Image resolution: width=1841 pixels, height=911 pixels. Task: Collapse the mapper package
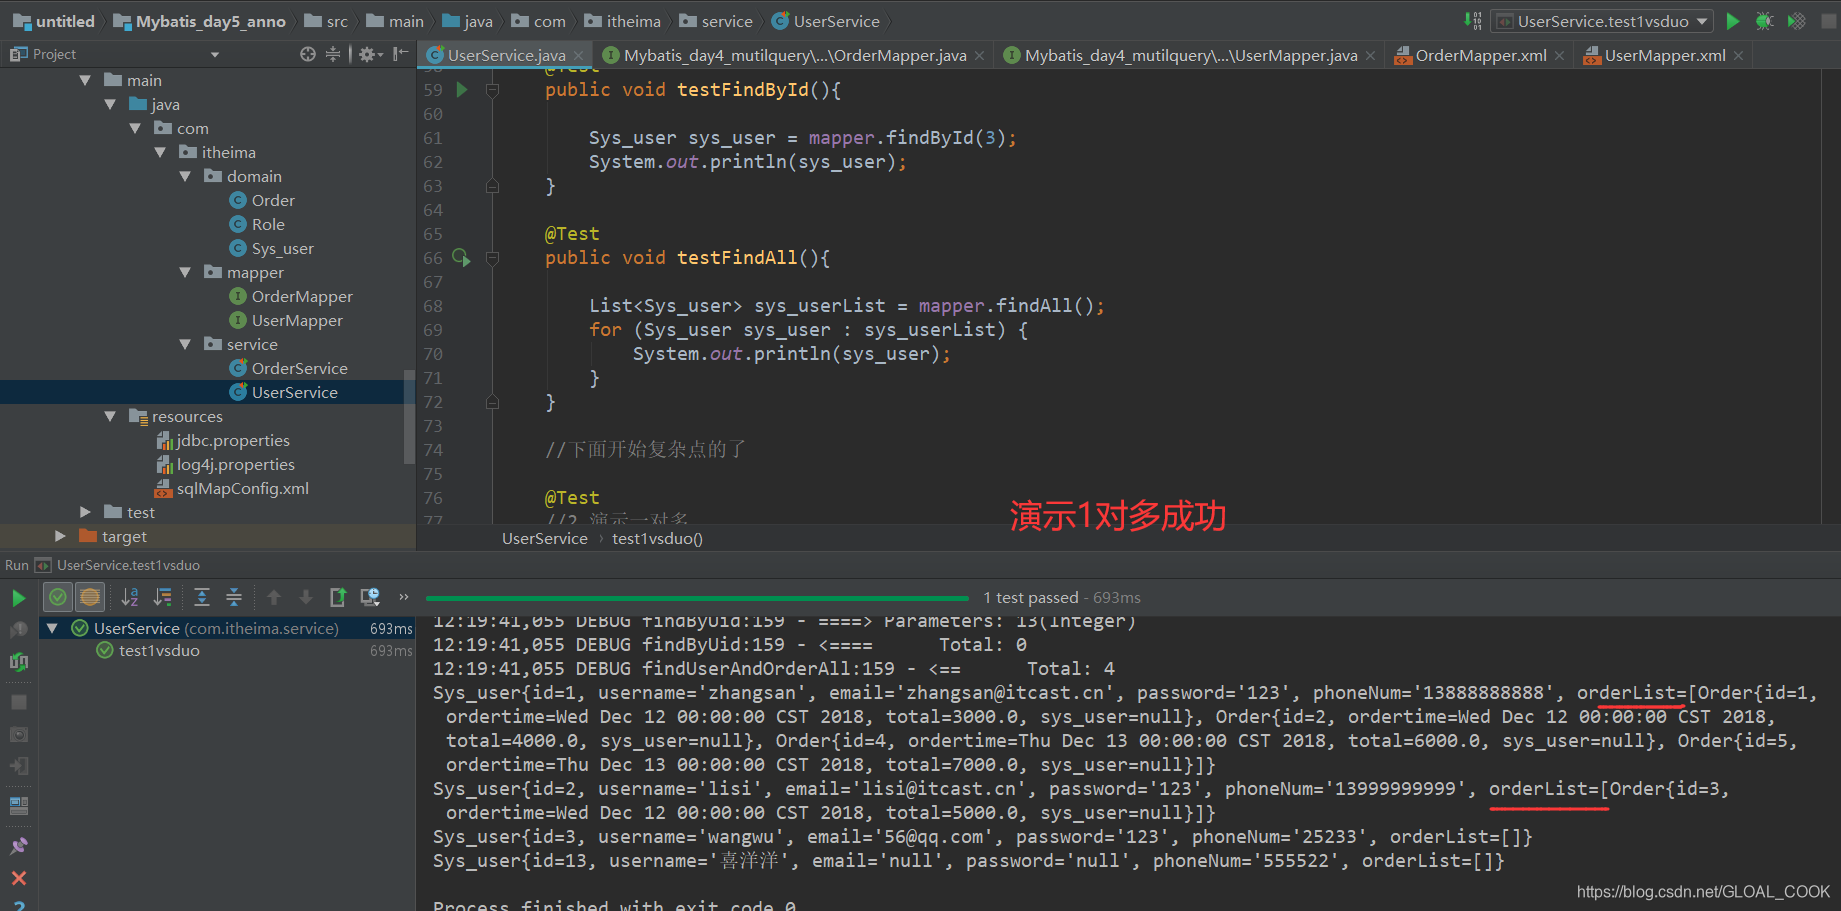tap(185, 272)
